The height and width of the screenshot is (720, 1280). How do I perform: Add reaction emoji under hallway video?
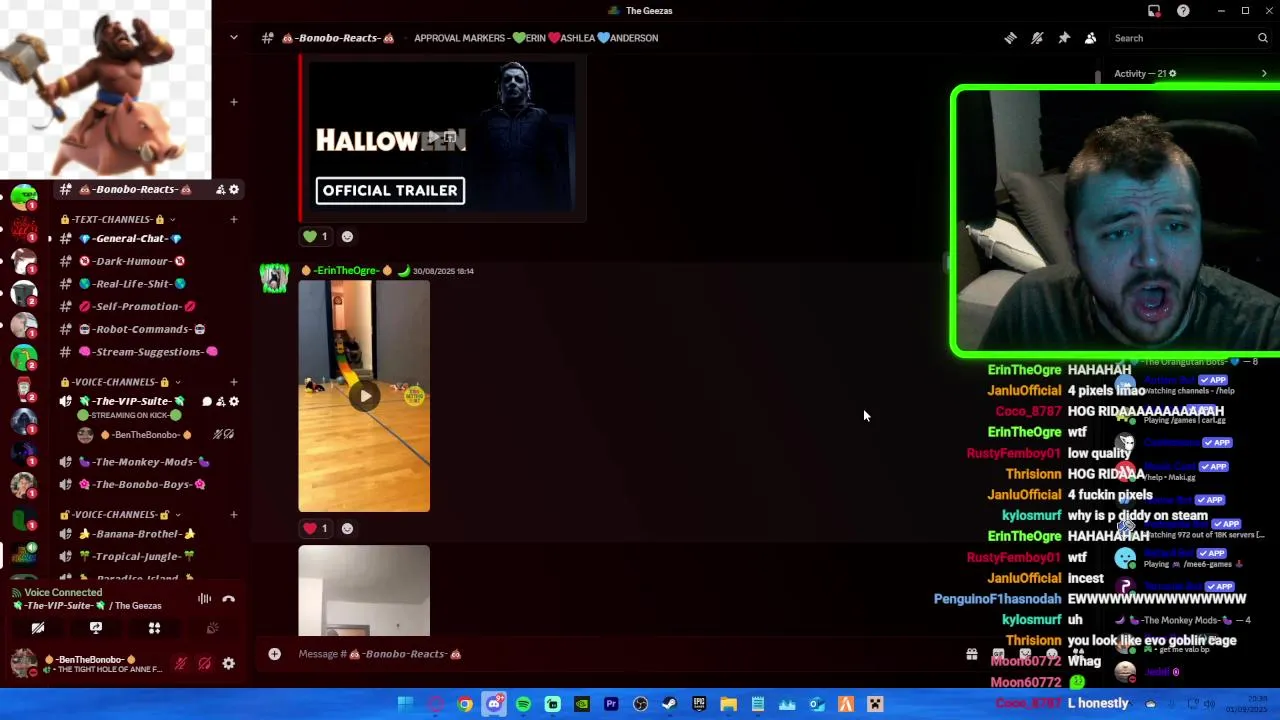pyautogui.click(x=347, y=529)
